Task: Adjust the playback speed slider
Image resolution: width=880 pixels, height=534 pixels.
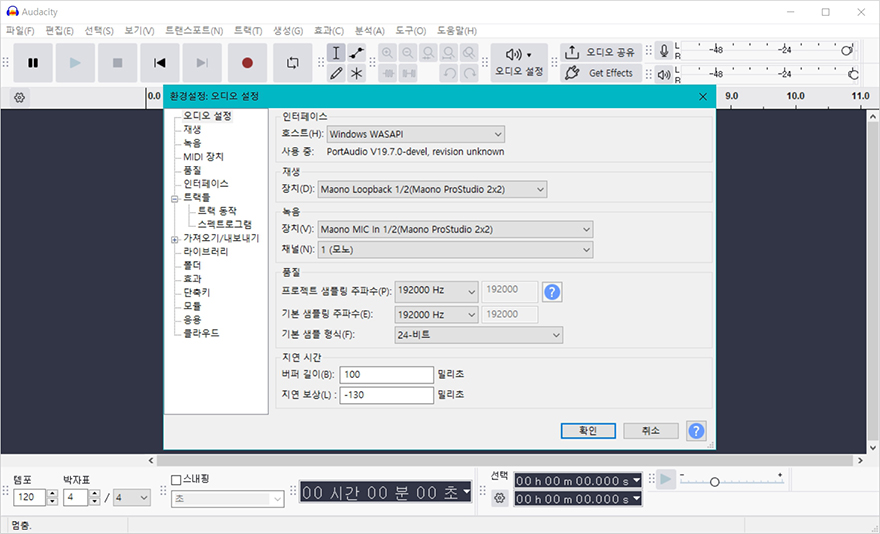Action: [x=714, y=482]
